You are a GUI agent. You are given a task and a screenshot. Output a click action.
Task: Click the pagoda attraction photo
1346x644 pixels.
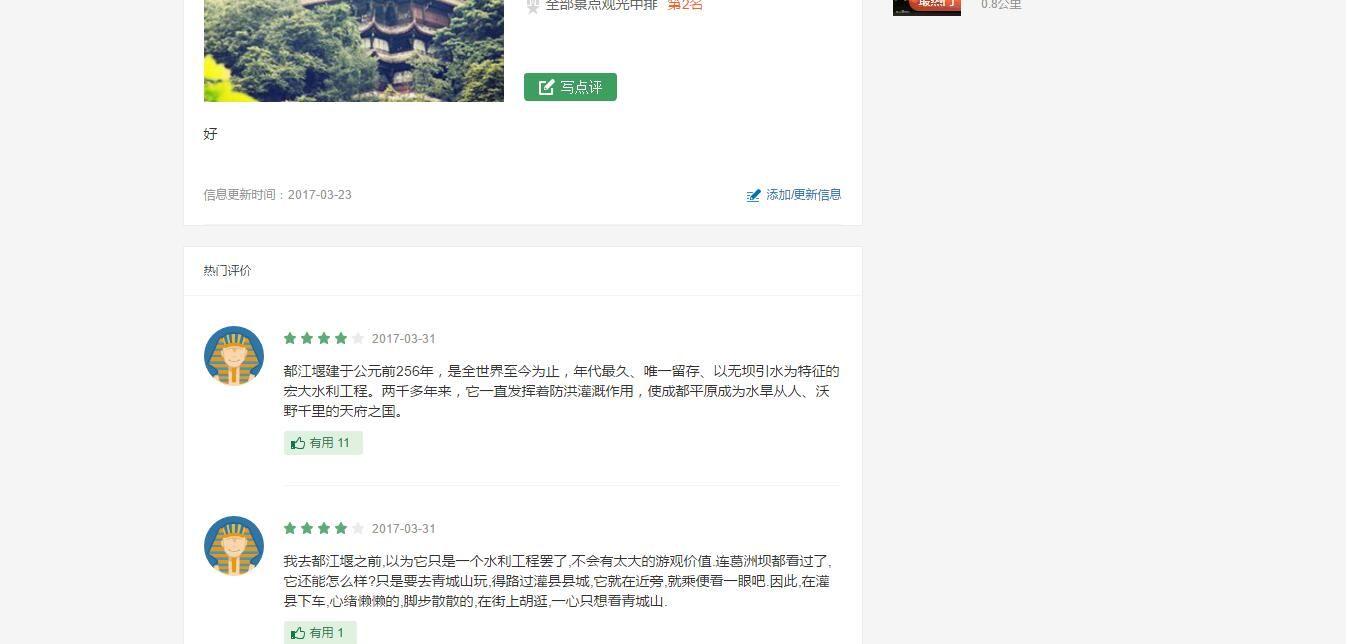coord(354,50)
